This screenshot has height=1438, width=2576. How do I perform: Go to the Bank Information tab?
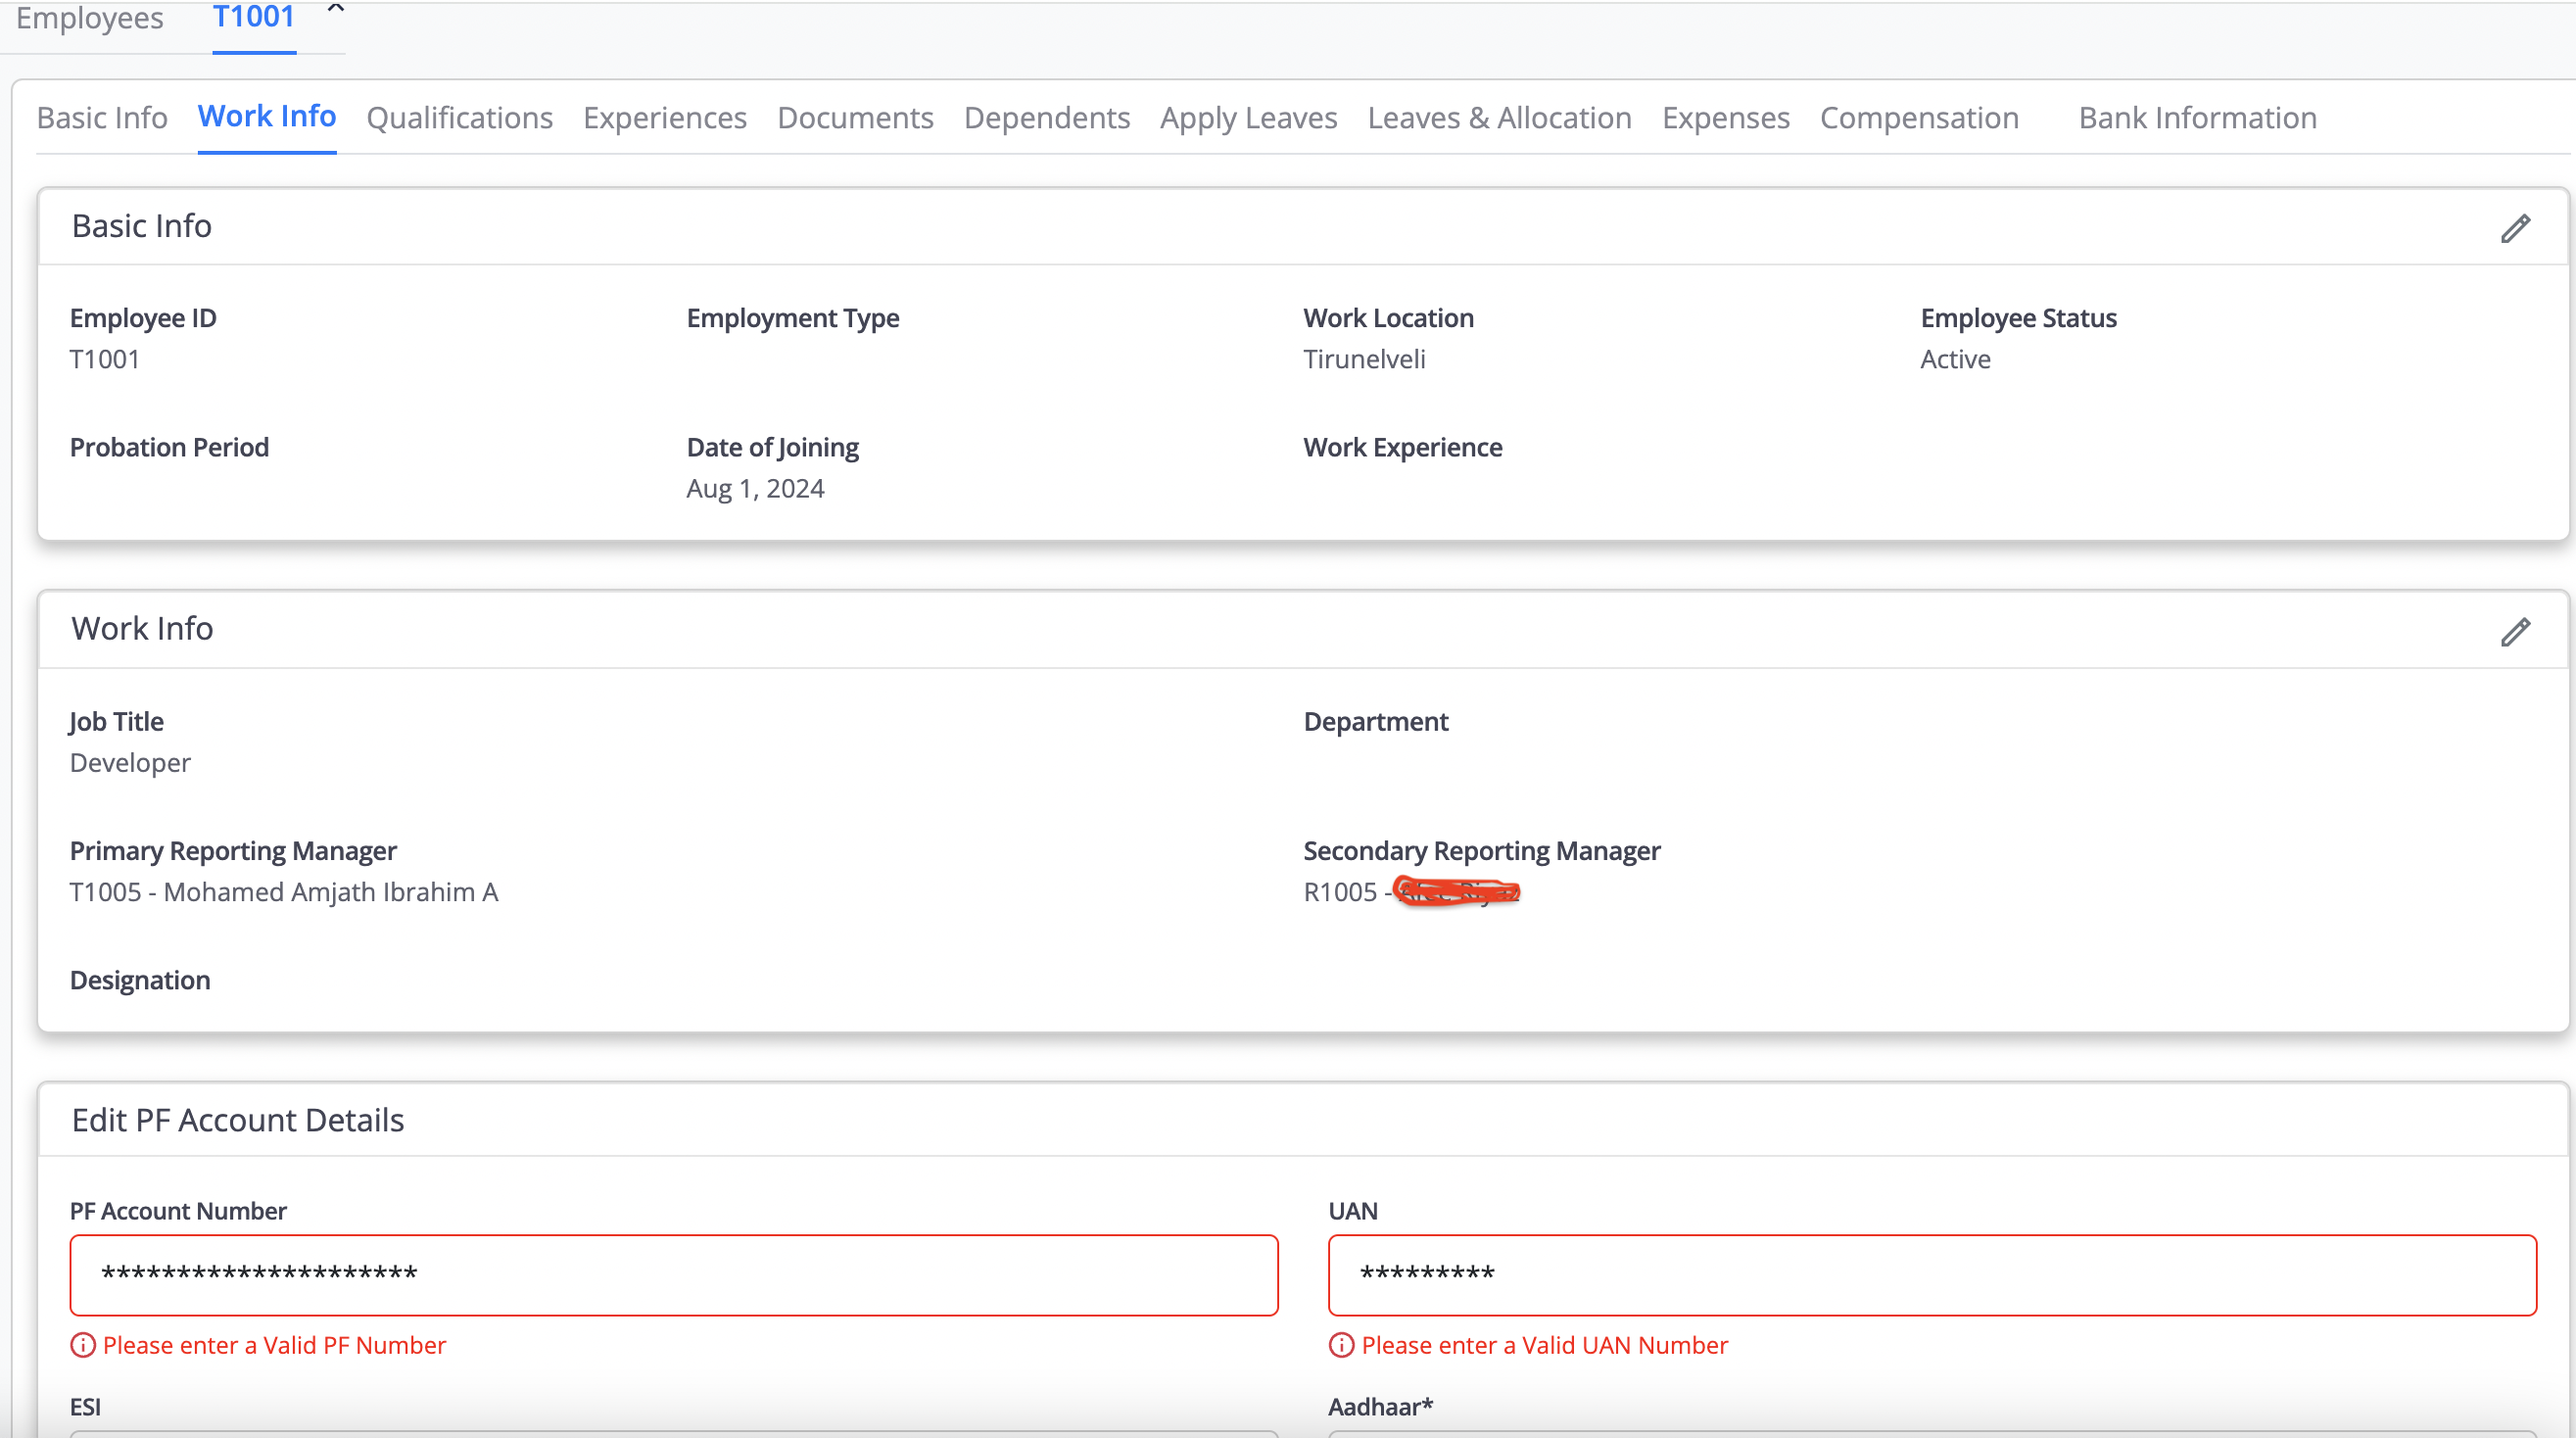point(2197,118)
